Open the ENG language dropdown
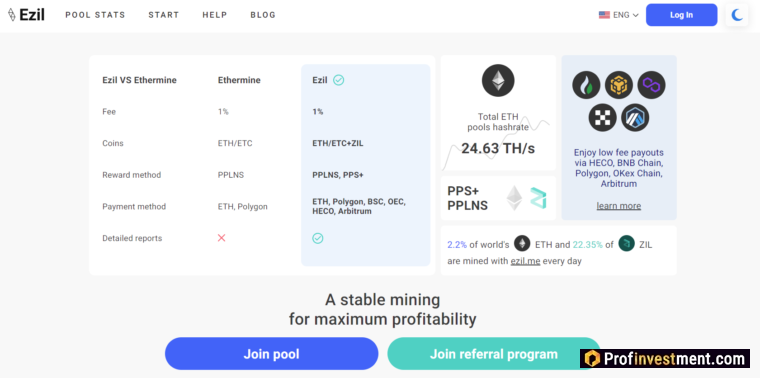This screenshot has width=760, height=378. [x=618, y=15]
